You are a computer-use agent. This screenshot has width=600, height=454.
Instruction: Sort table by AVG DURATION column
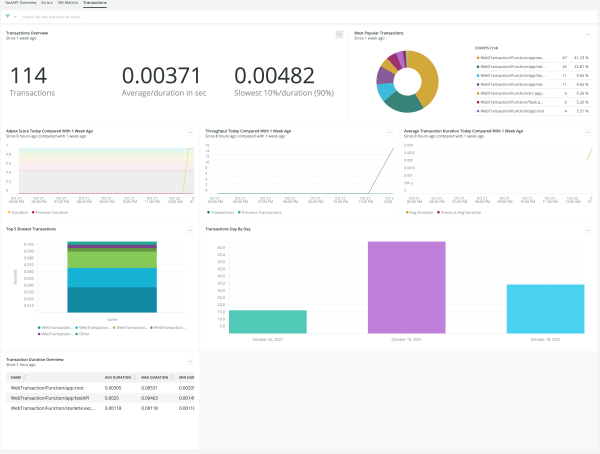(119, 377)
